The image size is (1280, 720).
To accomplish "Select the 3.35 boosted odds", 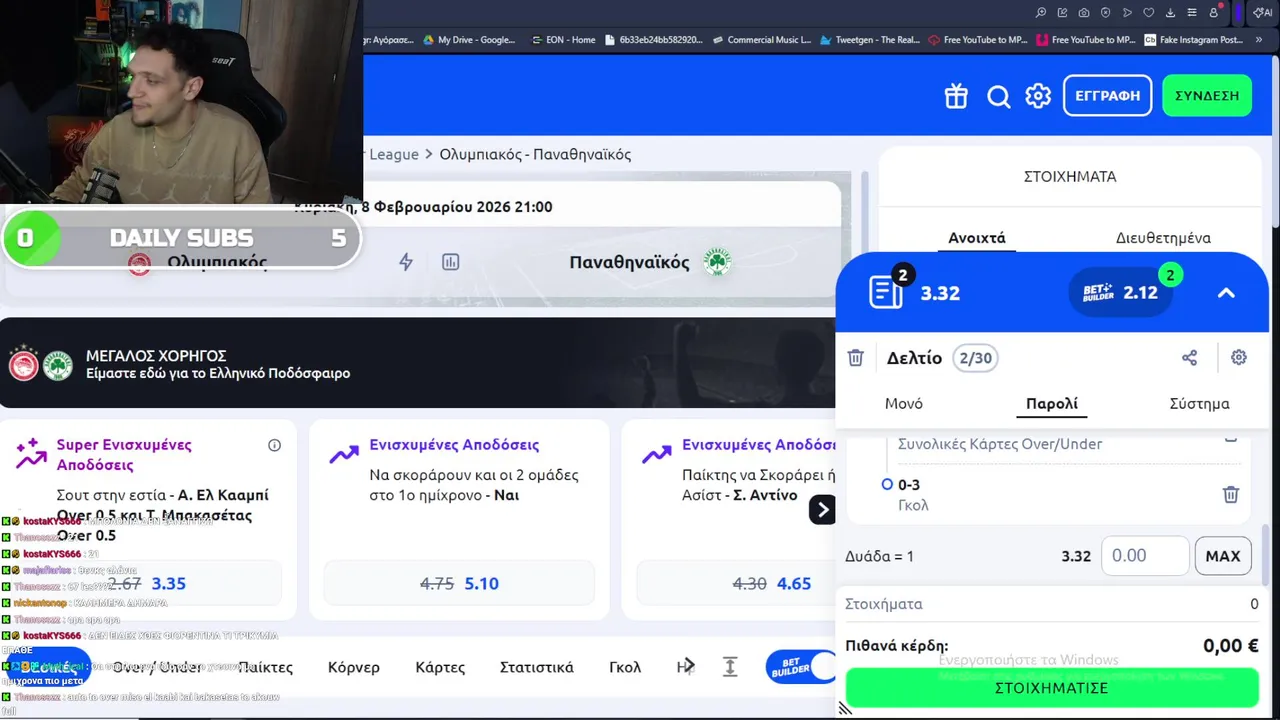I will pyautogui.click(x=169, y=583).
